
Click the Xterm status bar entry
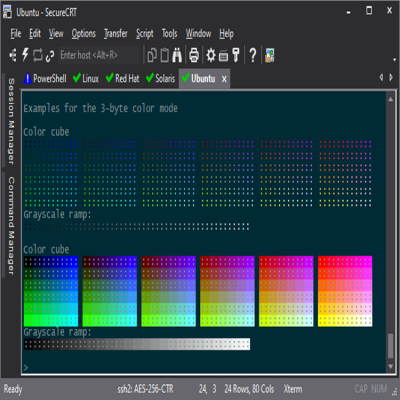293,389
